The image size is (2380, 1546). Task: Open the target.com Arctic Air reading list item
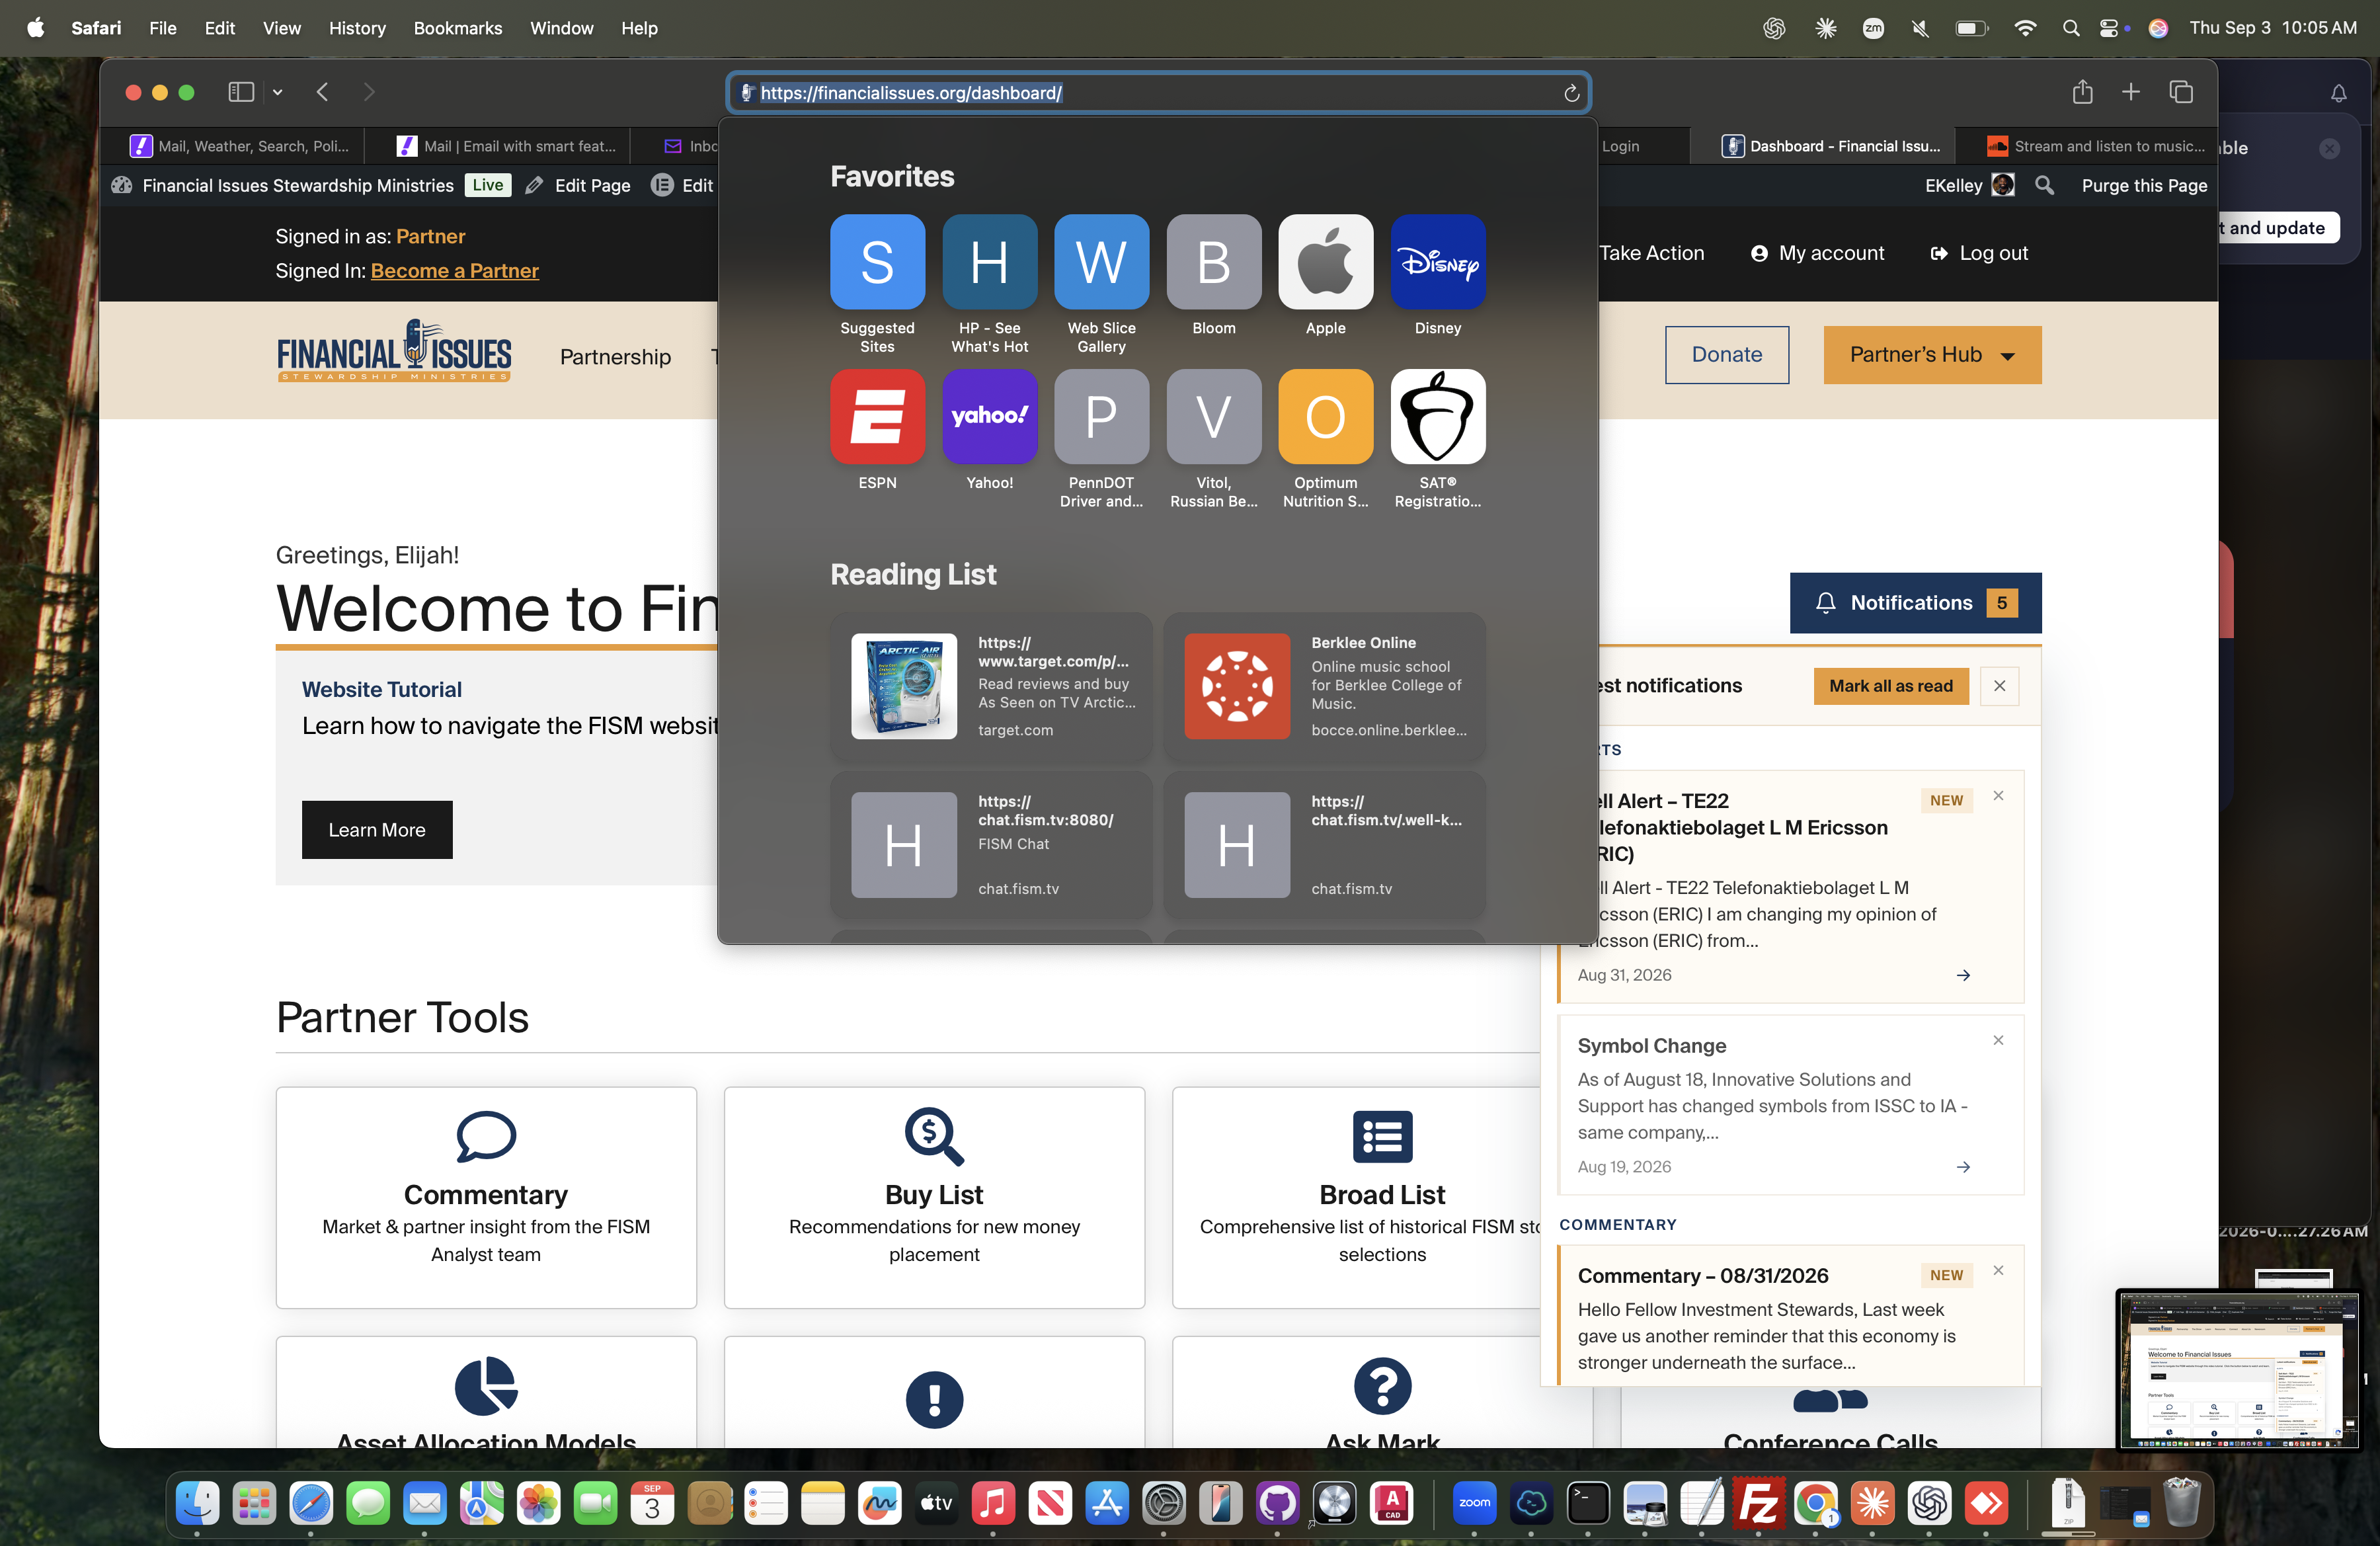click(x=991, y=686)
